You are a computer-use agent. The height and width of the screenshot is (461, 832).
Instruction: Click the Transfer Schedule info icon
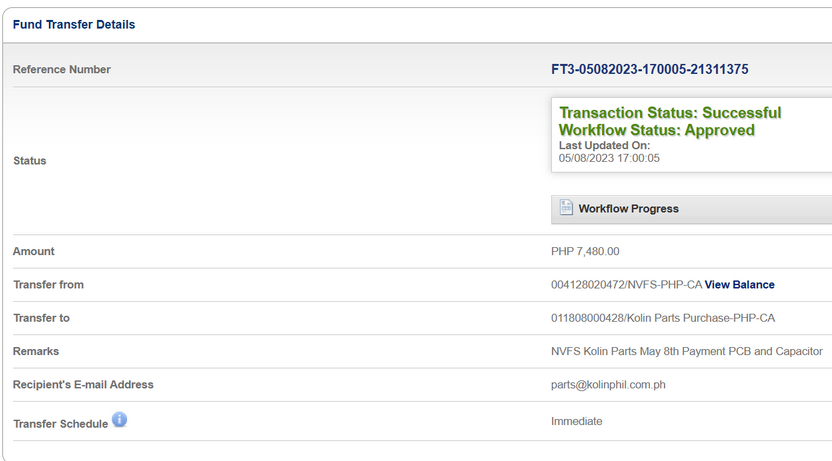click(119, 420)
